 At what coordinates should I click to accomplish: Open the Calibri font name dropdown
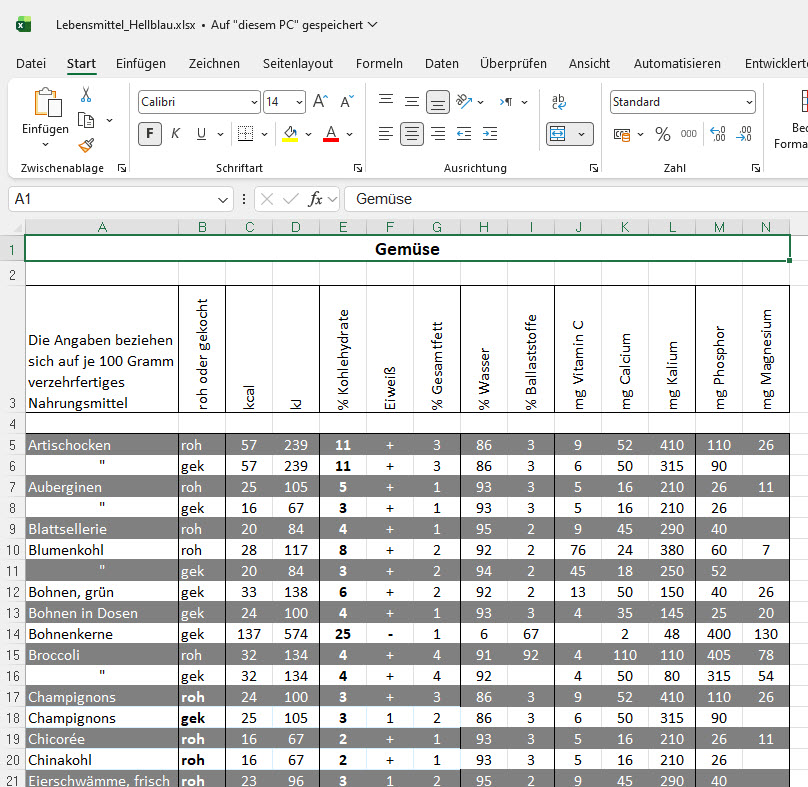253,102
